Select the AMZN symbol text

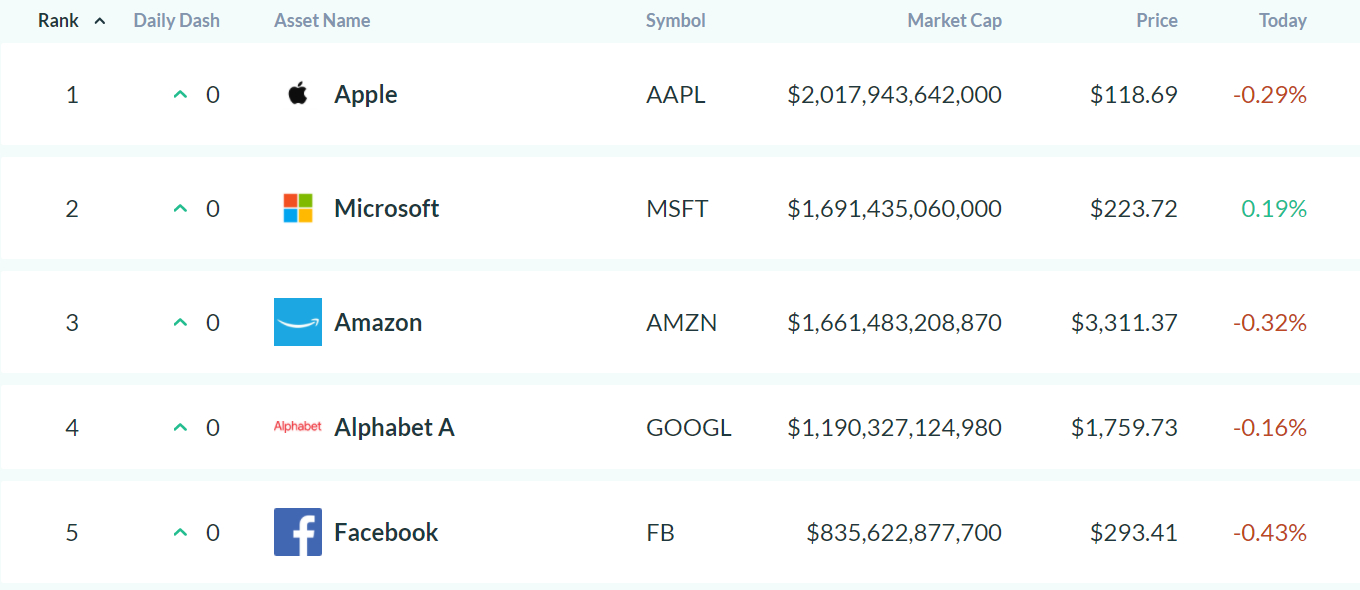tap(681, 323)
